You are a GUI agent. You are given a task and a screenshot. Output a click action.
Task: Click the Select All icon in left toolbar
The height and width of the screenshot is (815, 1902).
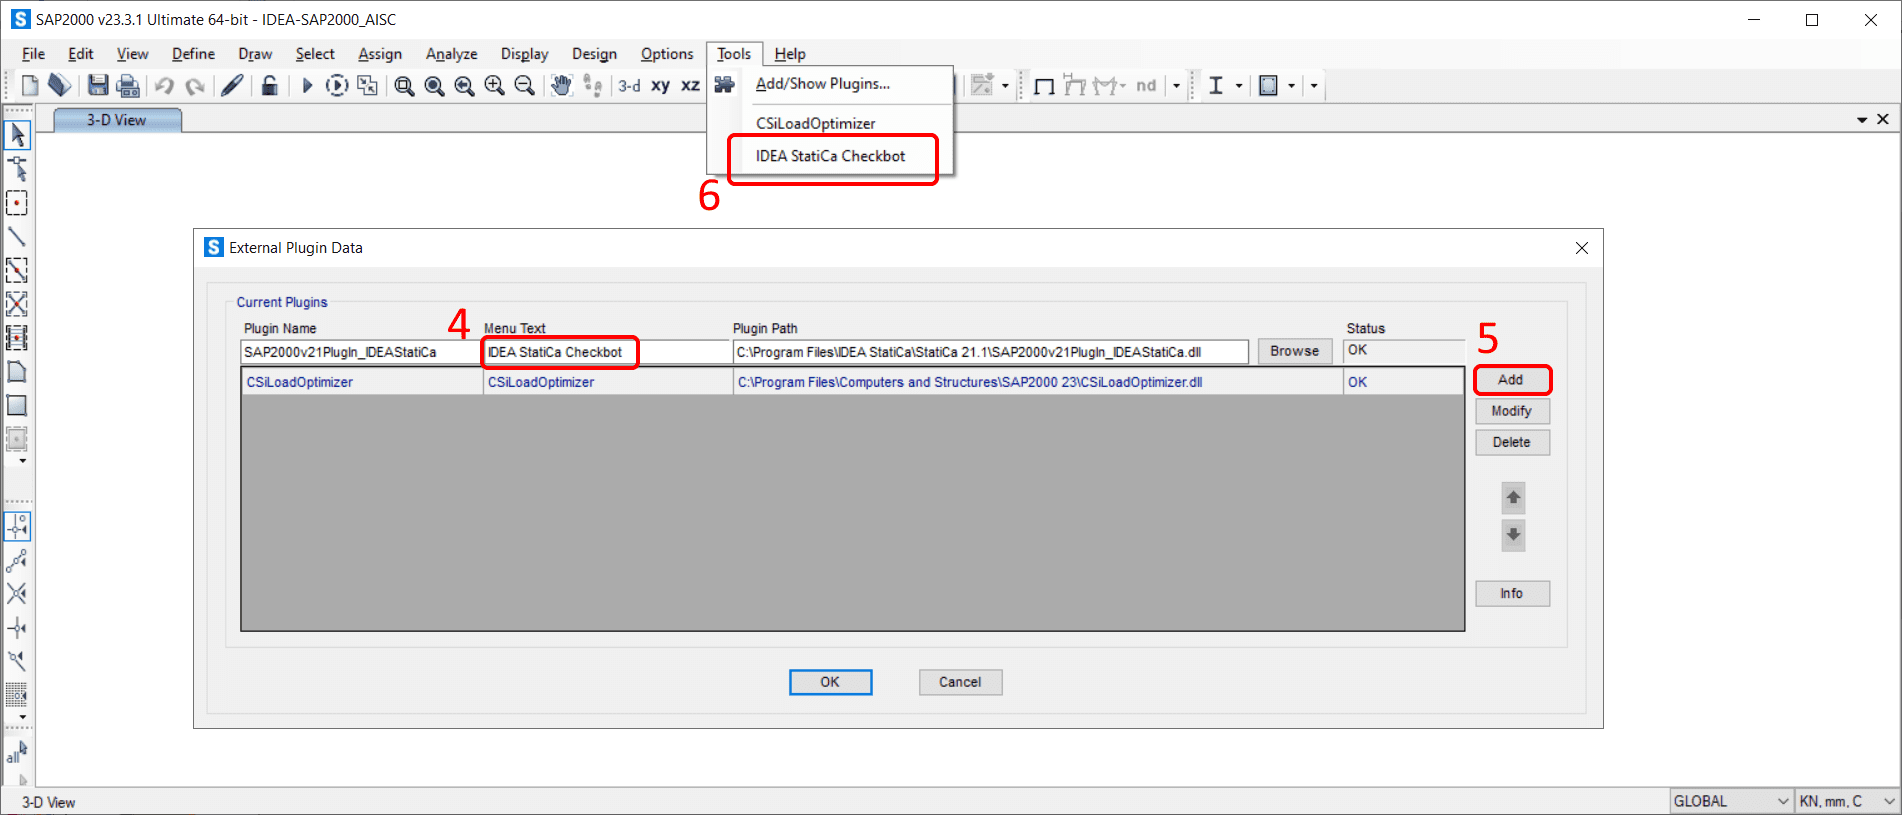(17, 752)
